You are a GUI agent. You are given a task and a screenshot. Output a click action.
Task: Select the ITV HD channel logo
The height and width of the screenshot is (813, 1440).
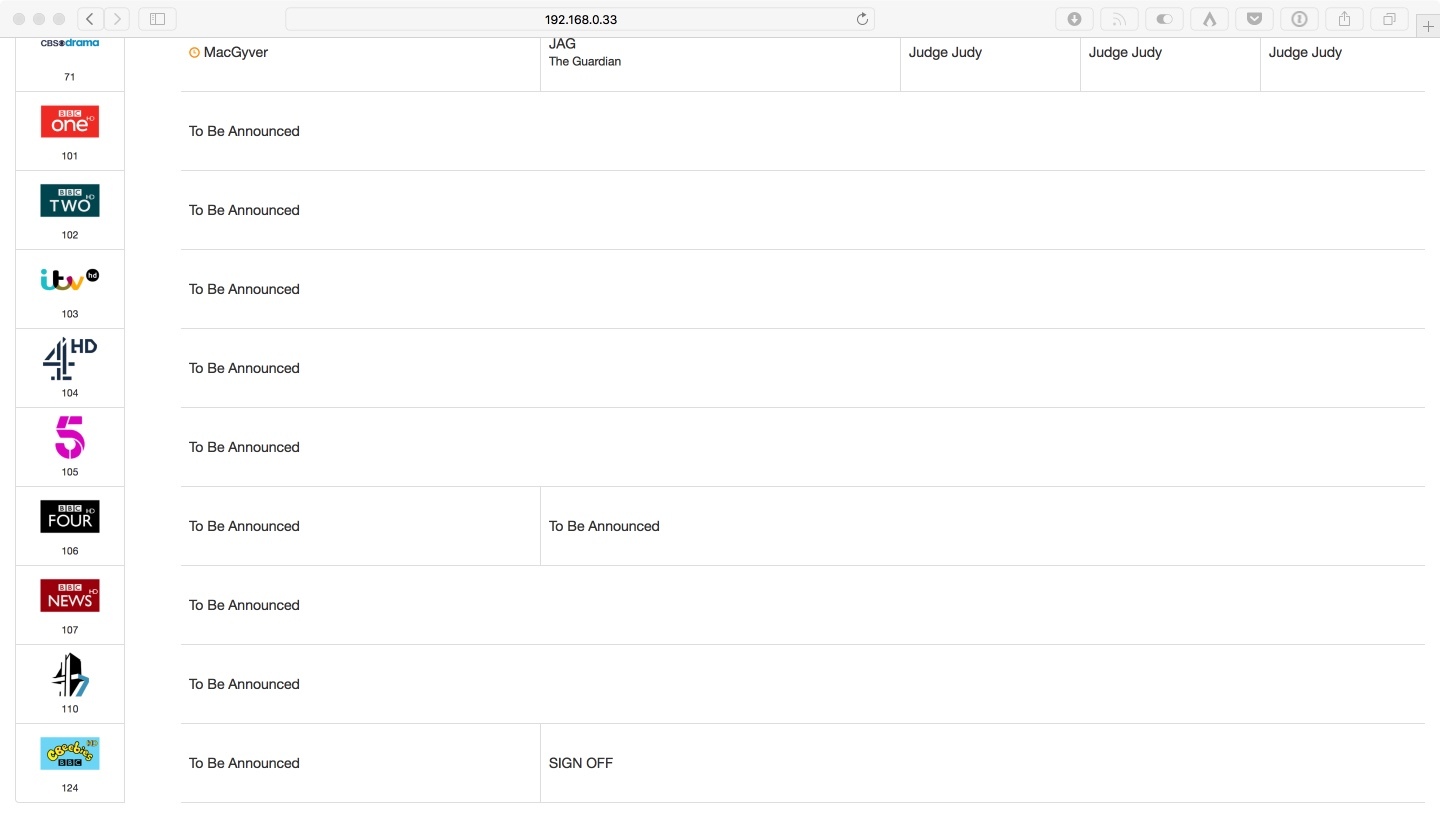(x=70, y=280)
